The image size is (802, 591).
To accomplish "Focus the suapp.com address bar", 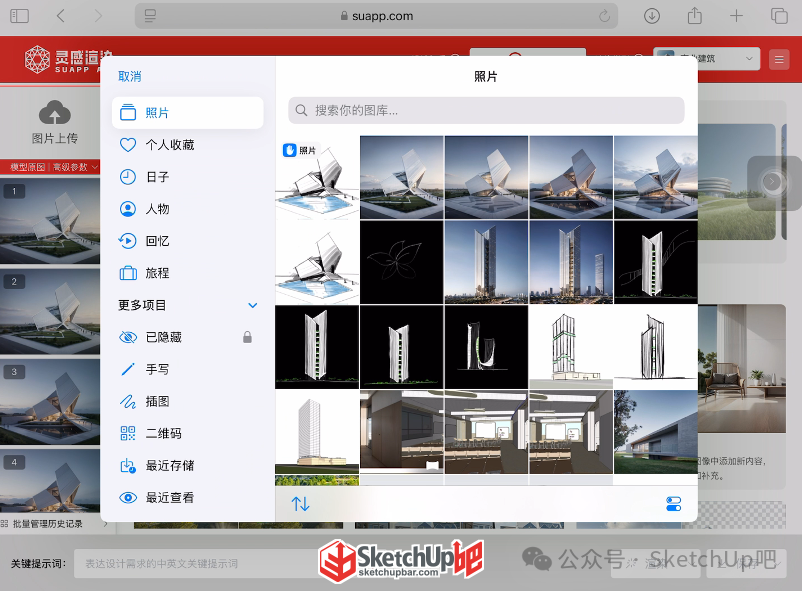I will coord(376,16).
